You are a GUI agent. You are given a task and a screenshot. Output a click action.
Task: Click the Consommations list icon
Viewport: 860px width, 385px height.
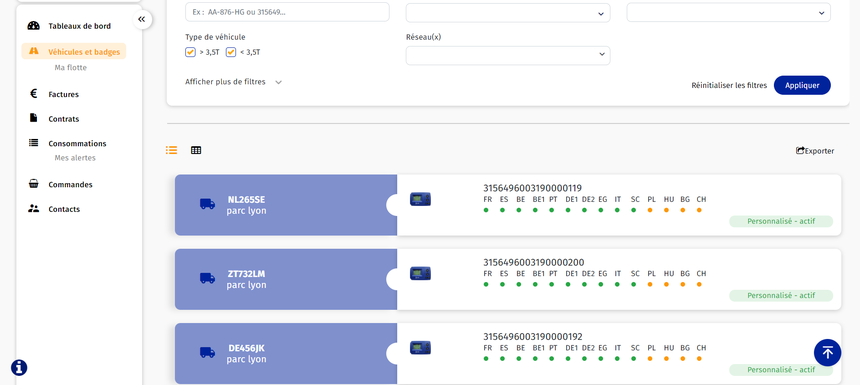click(x=33, y=143)
